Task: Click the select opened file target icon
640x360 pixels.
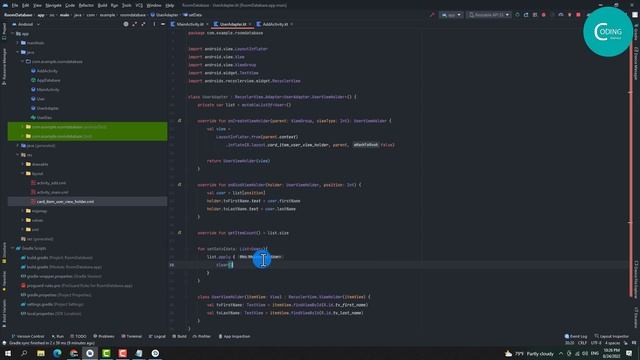Action: pos(126,24)
